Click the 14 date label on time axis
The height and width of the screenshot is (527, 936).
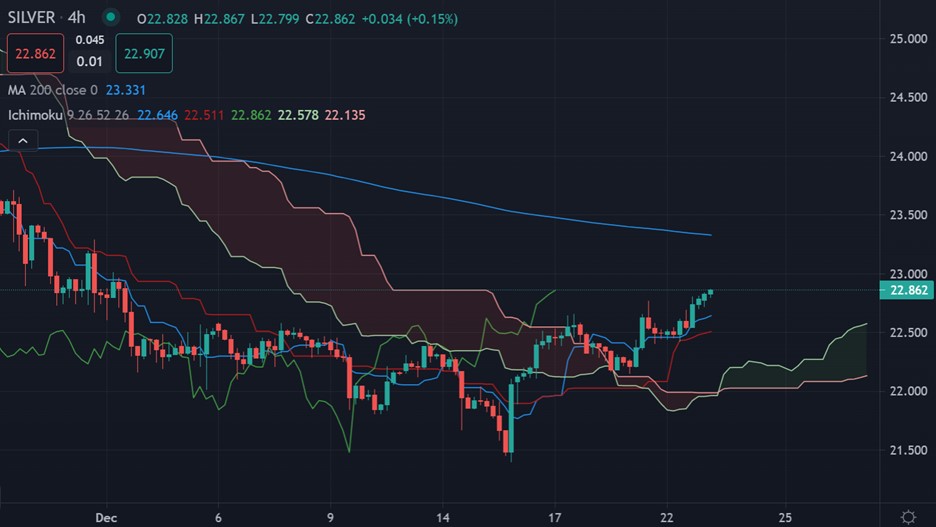(442, 518)
